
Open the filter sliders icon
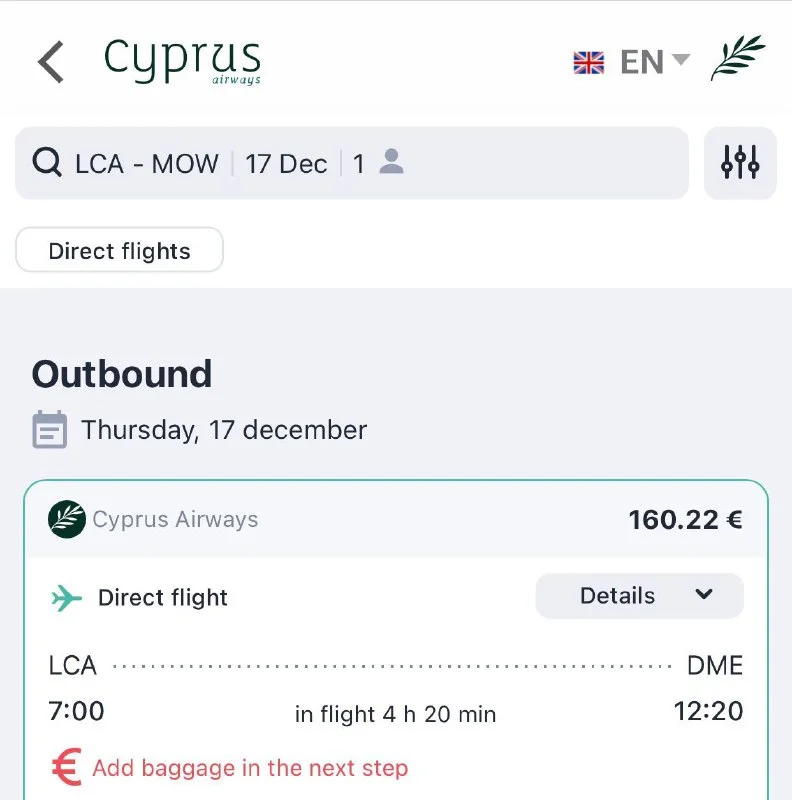(740, 162)
